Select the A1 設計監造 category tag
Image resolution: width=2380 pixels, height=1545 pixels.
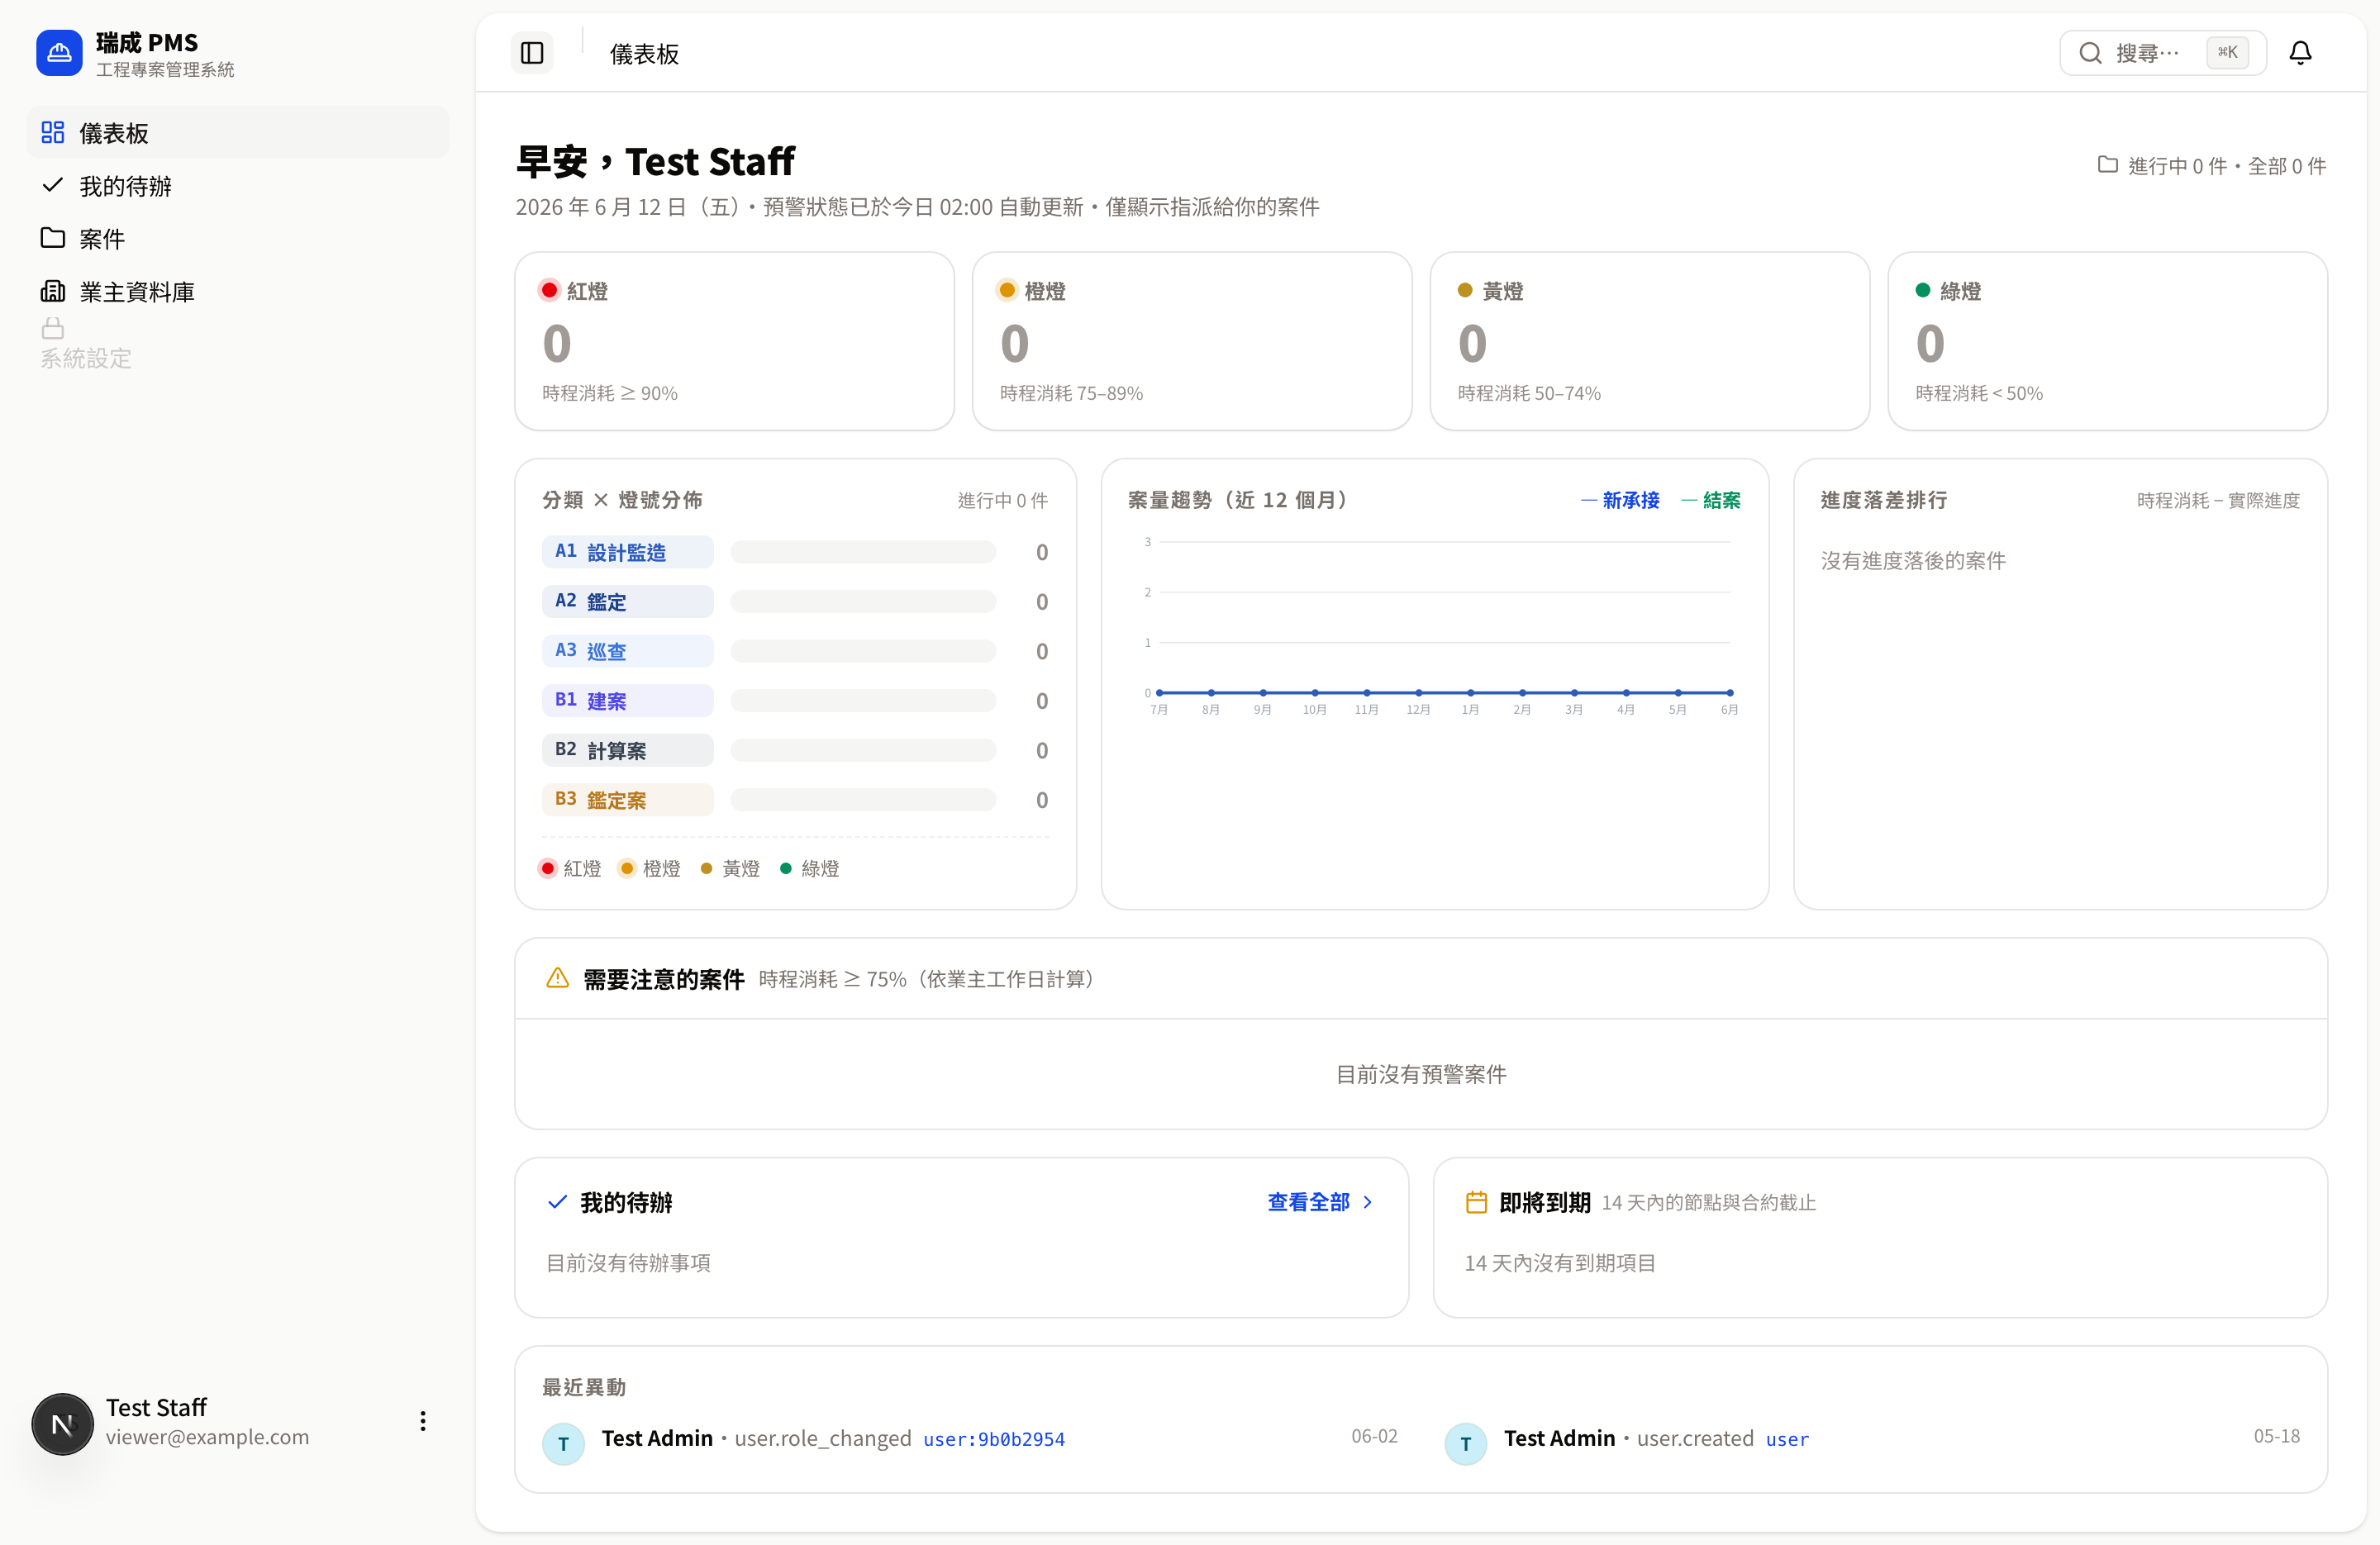click(x=627, y=551)
